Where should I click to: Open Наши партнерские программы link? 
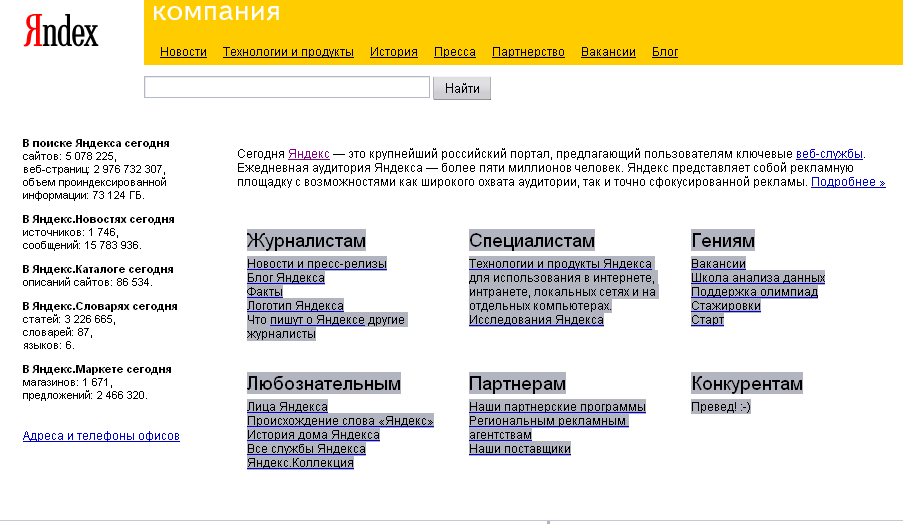(557, 407)
